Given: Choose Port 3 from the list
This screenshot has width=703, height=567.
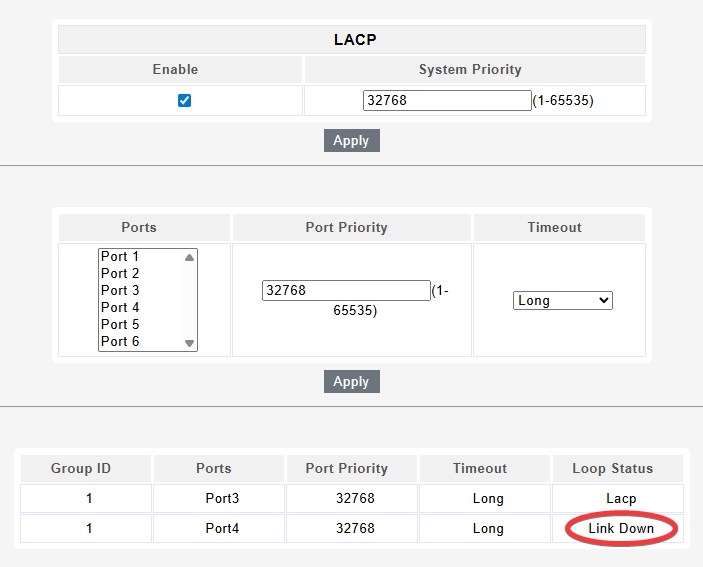Looking at the screenshot, I should [x=120, y=291].
